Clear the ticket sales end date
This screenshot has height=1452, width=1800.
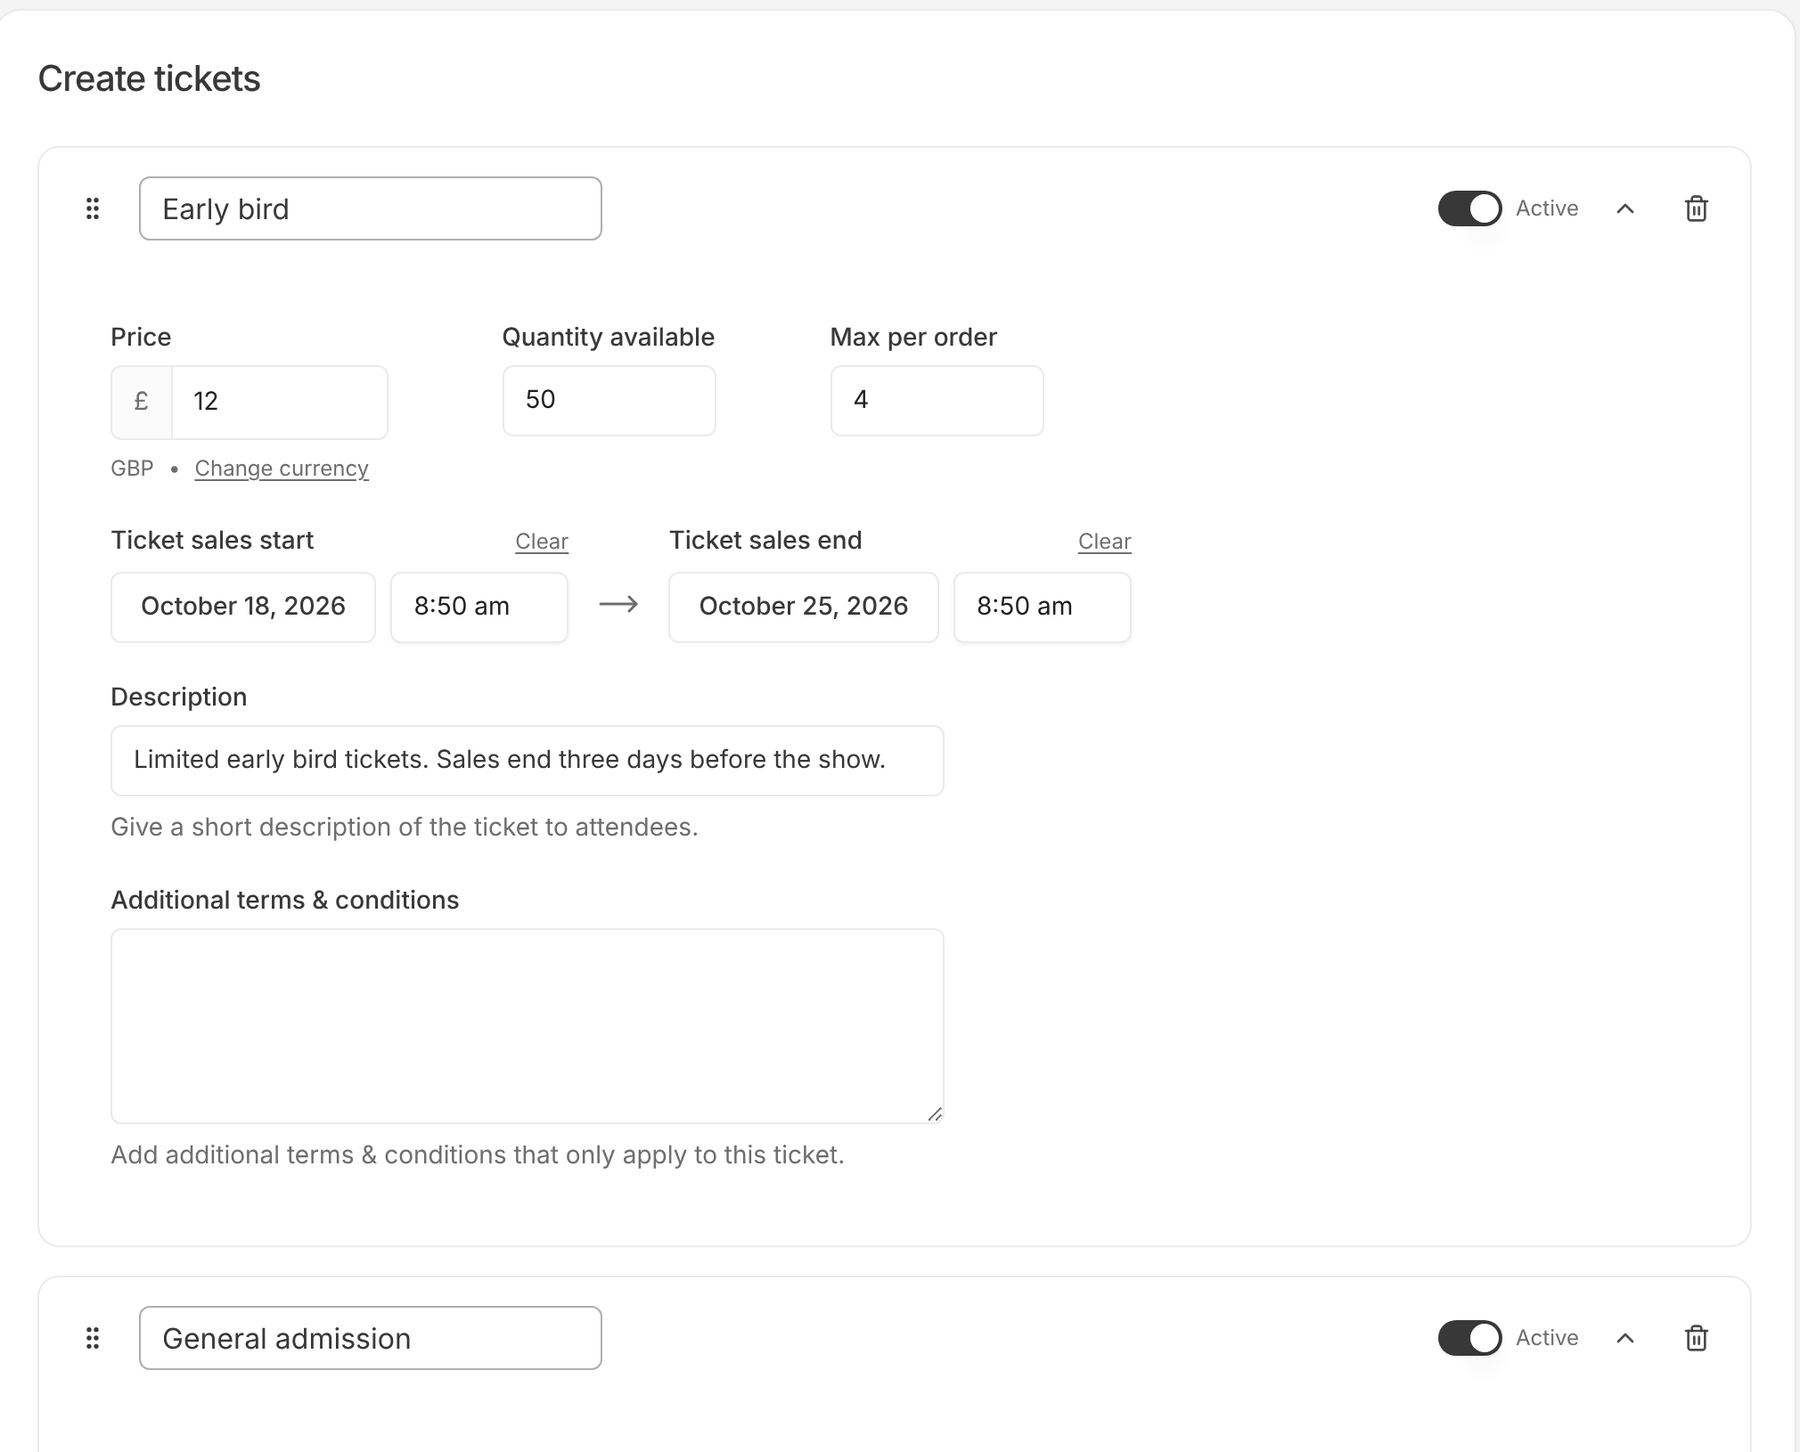pos(1105,542)
